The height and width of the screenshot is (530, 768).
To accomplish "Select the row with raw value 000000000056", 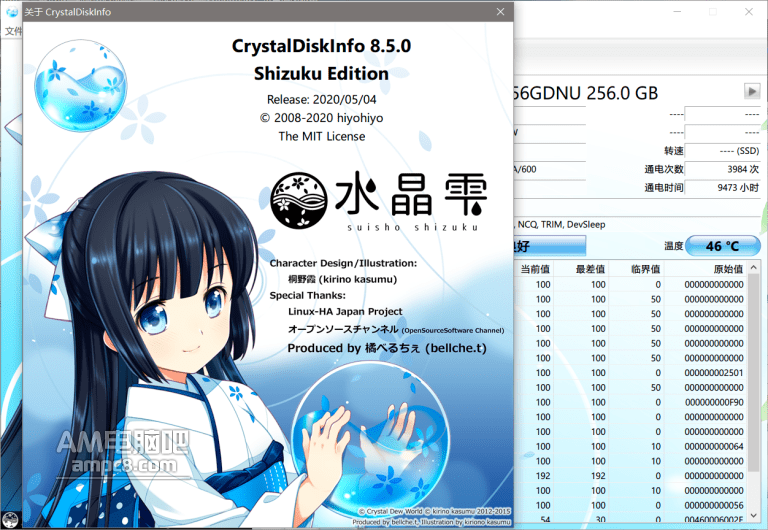I will (631, 505).
